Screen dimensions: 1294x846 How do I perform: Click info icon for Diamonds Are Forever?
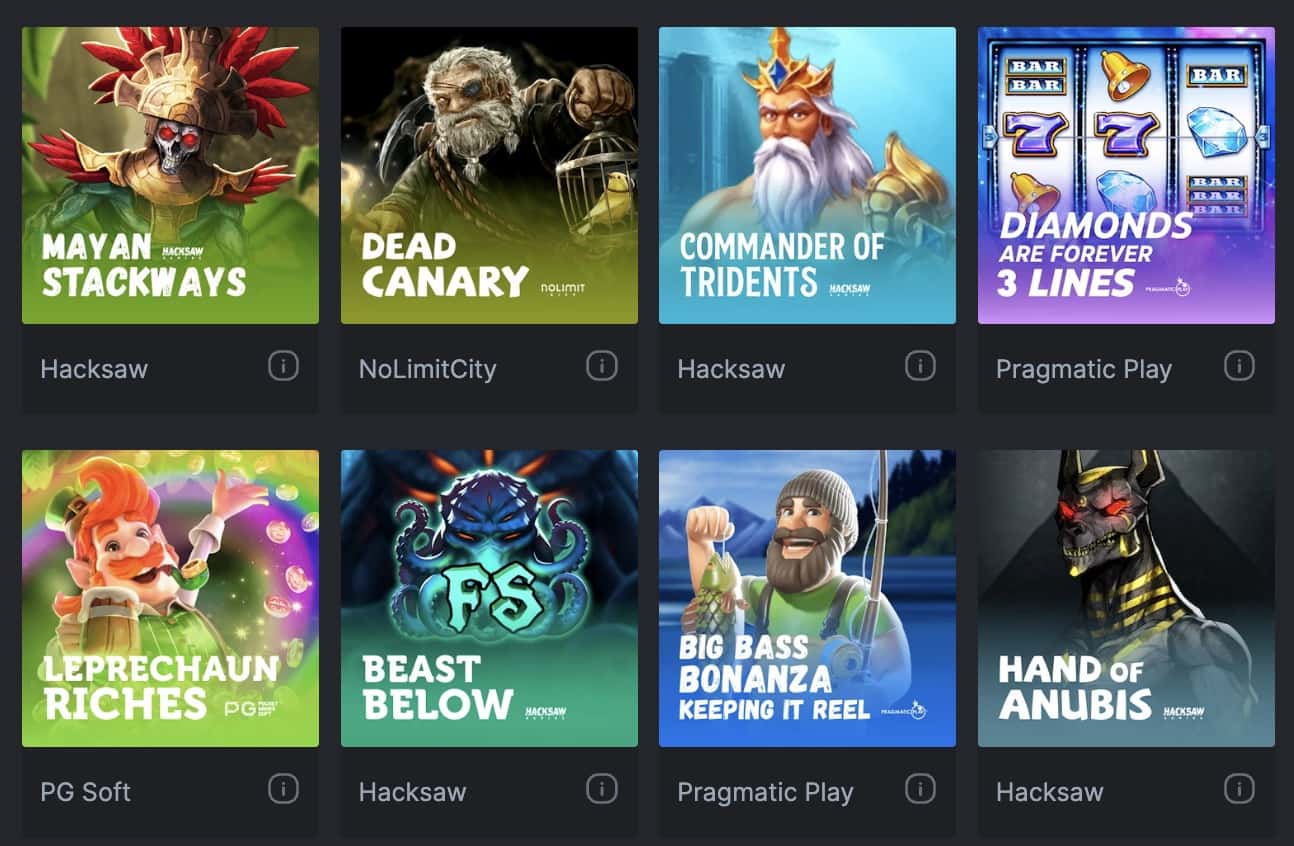(x=1239, y=367)
